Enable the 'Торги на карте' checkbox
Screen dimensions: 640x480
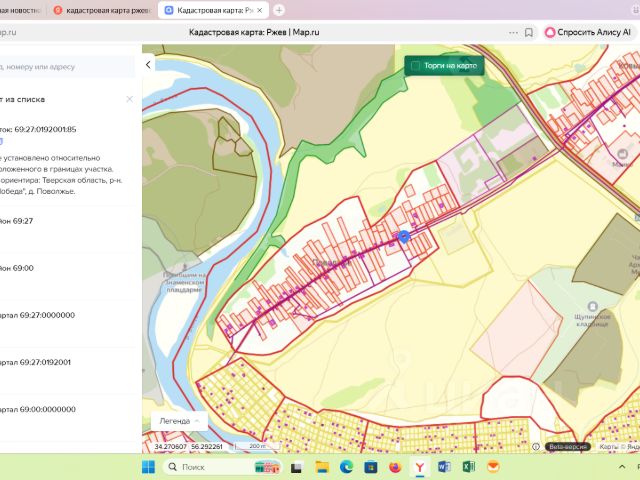pyautogui.click(x=415, y=66)
